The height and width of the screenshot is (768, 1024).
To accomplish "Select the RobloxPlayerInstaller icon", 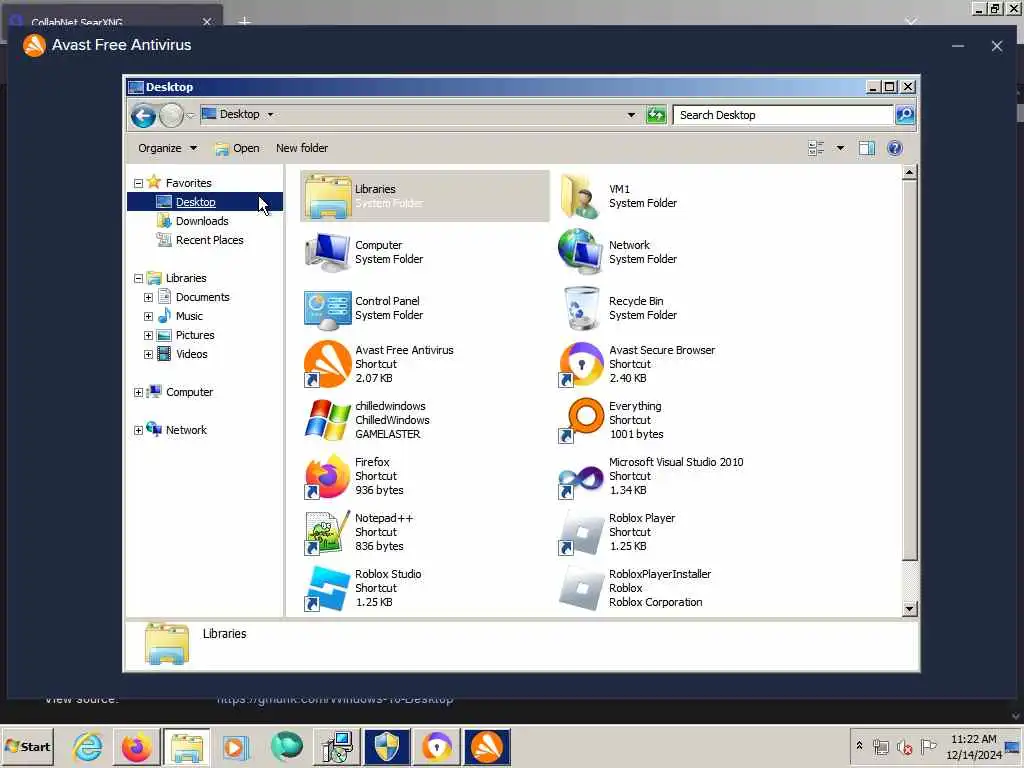I will 581,588.
